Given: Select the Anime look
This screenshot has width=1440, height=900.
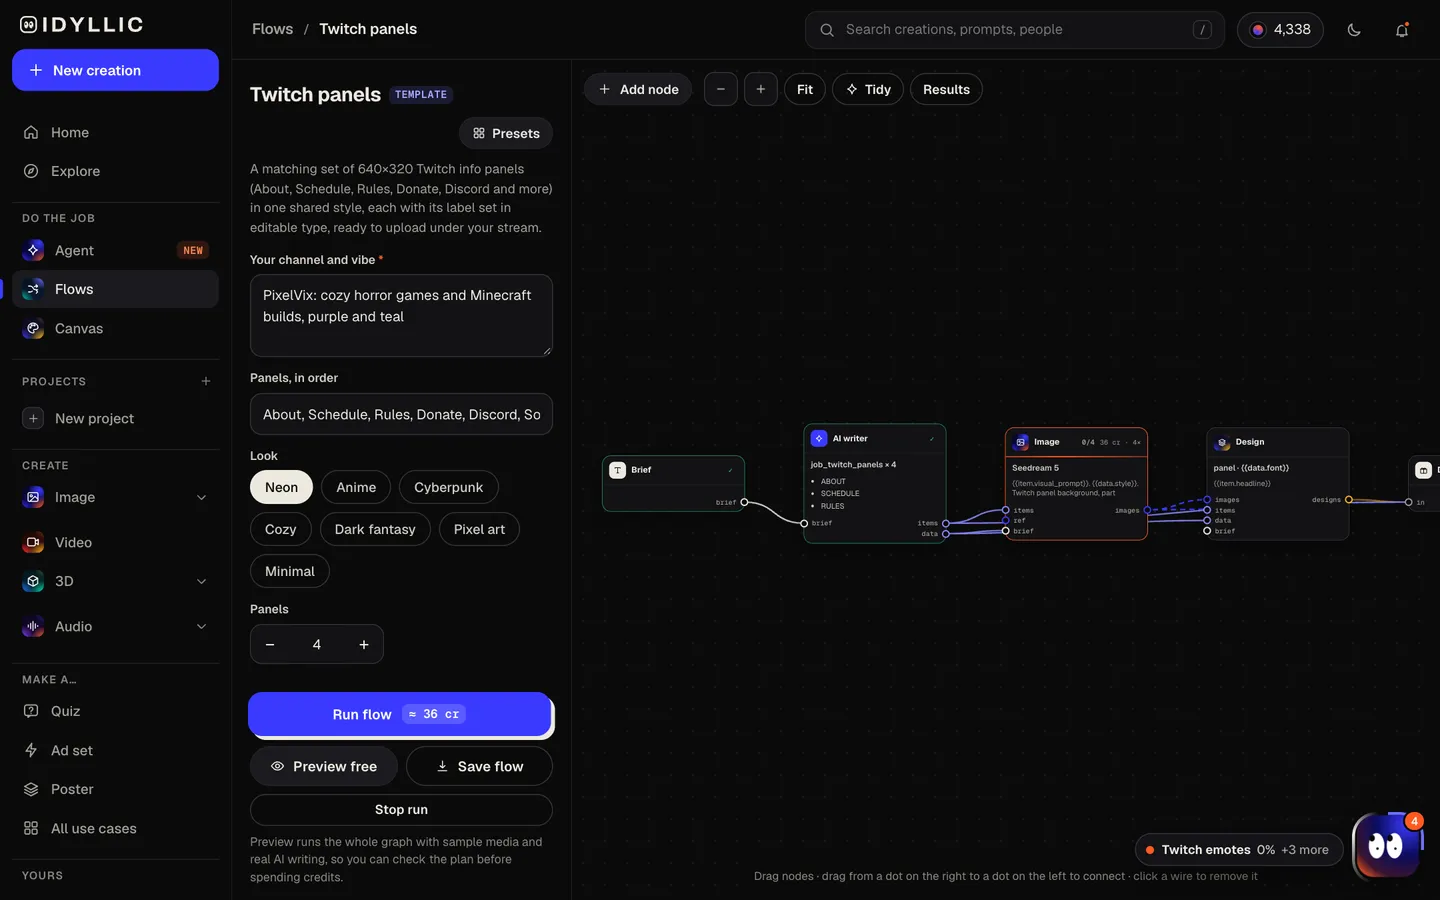Looking at the screenshot, I should coord(356,487).
